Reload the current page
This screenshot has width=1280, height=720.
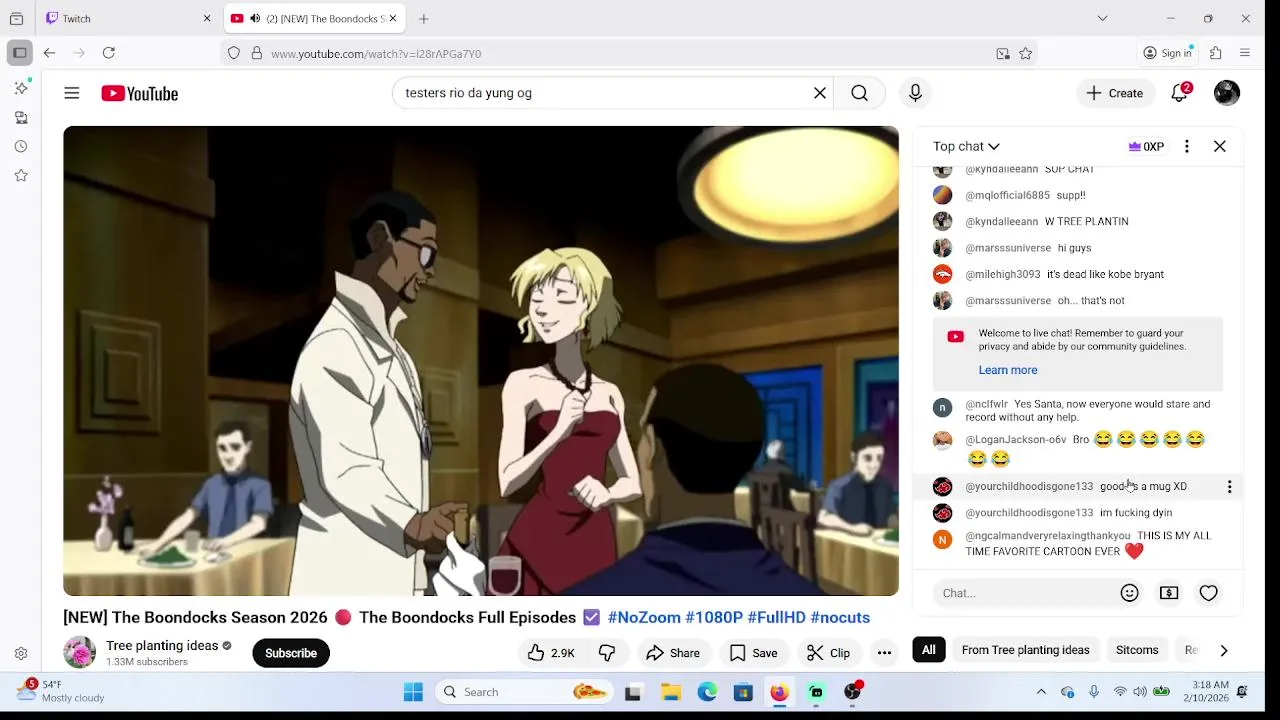tap(109, 53)
